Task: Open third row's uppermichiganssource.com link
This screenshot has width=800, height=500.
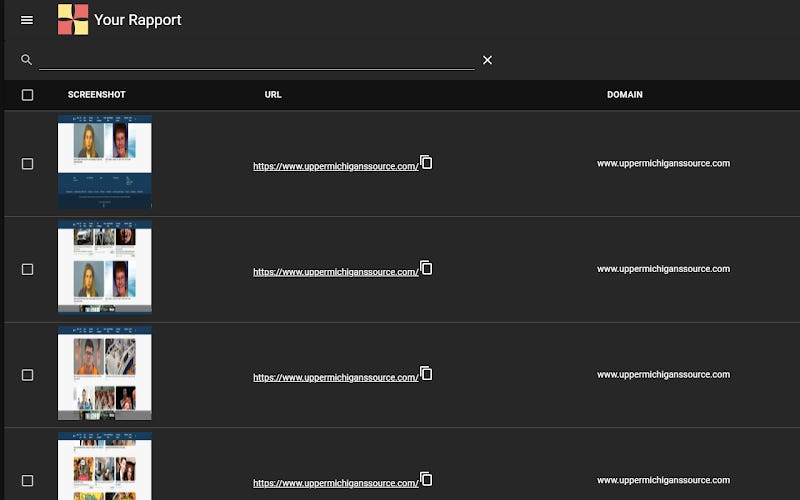Action: [x=336, y=378]
